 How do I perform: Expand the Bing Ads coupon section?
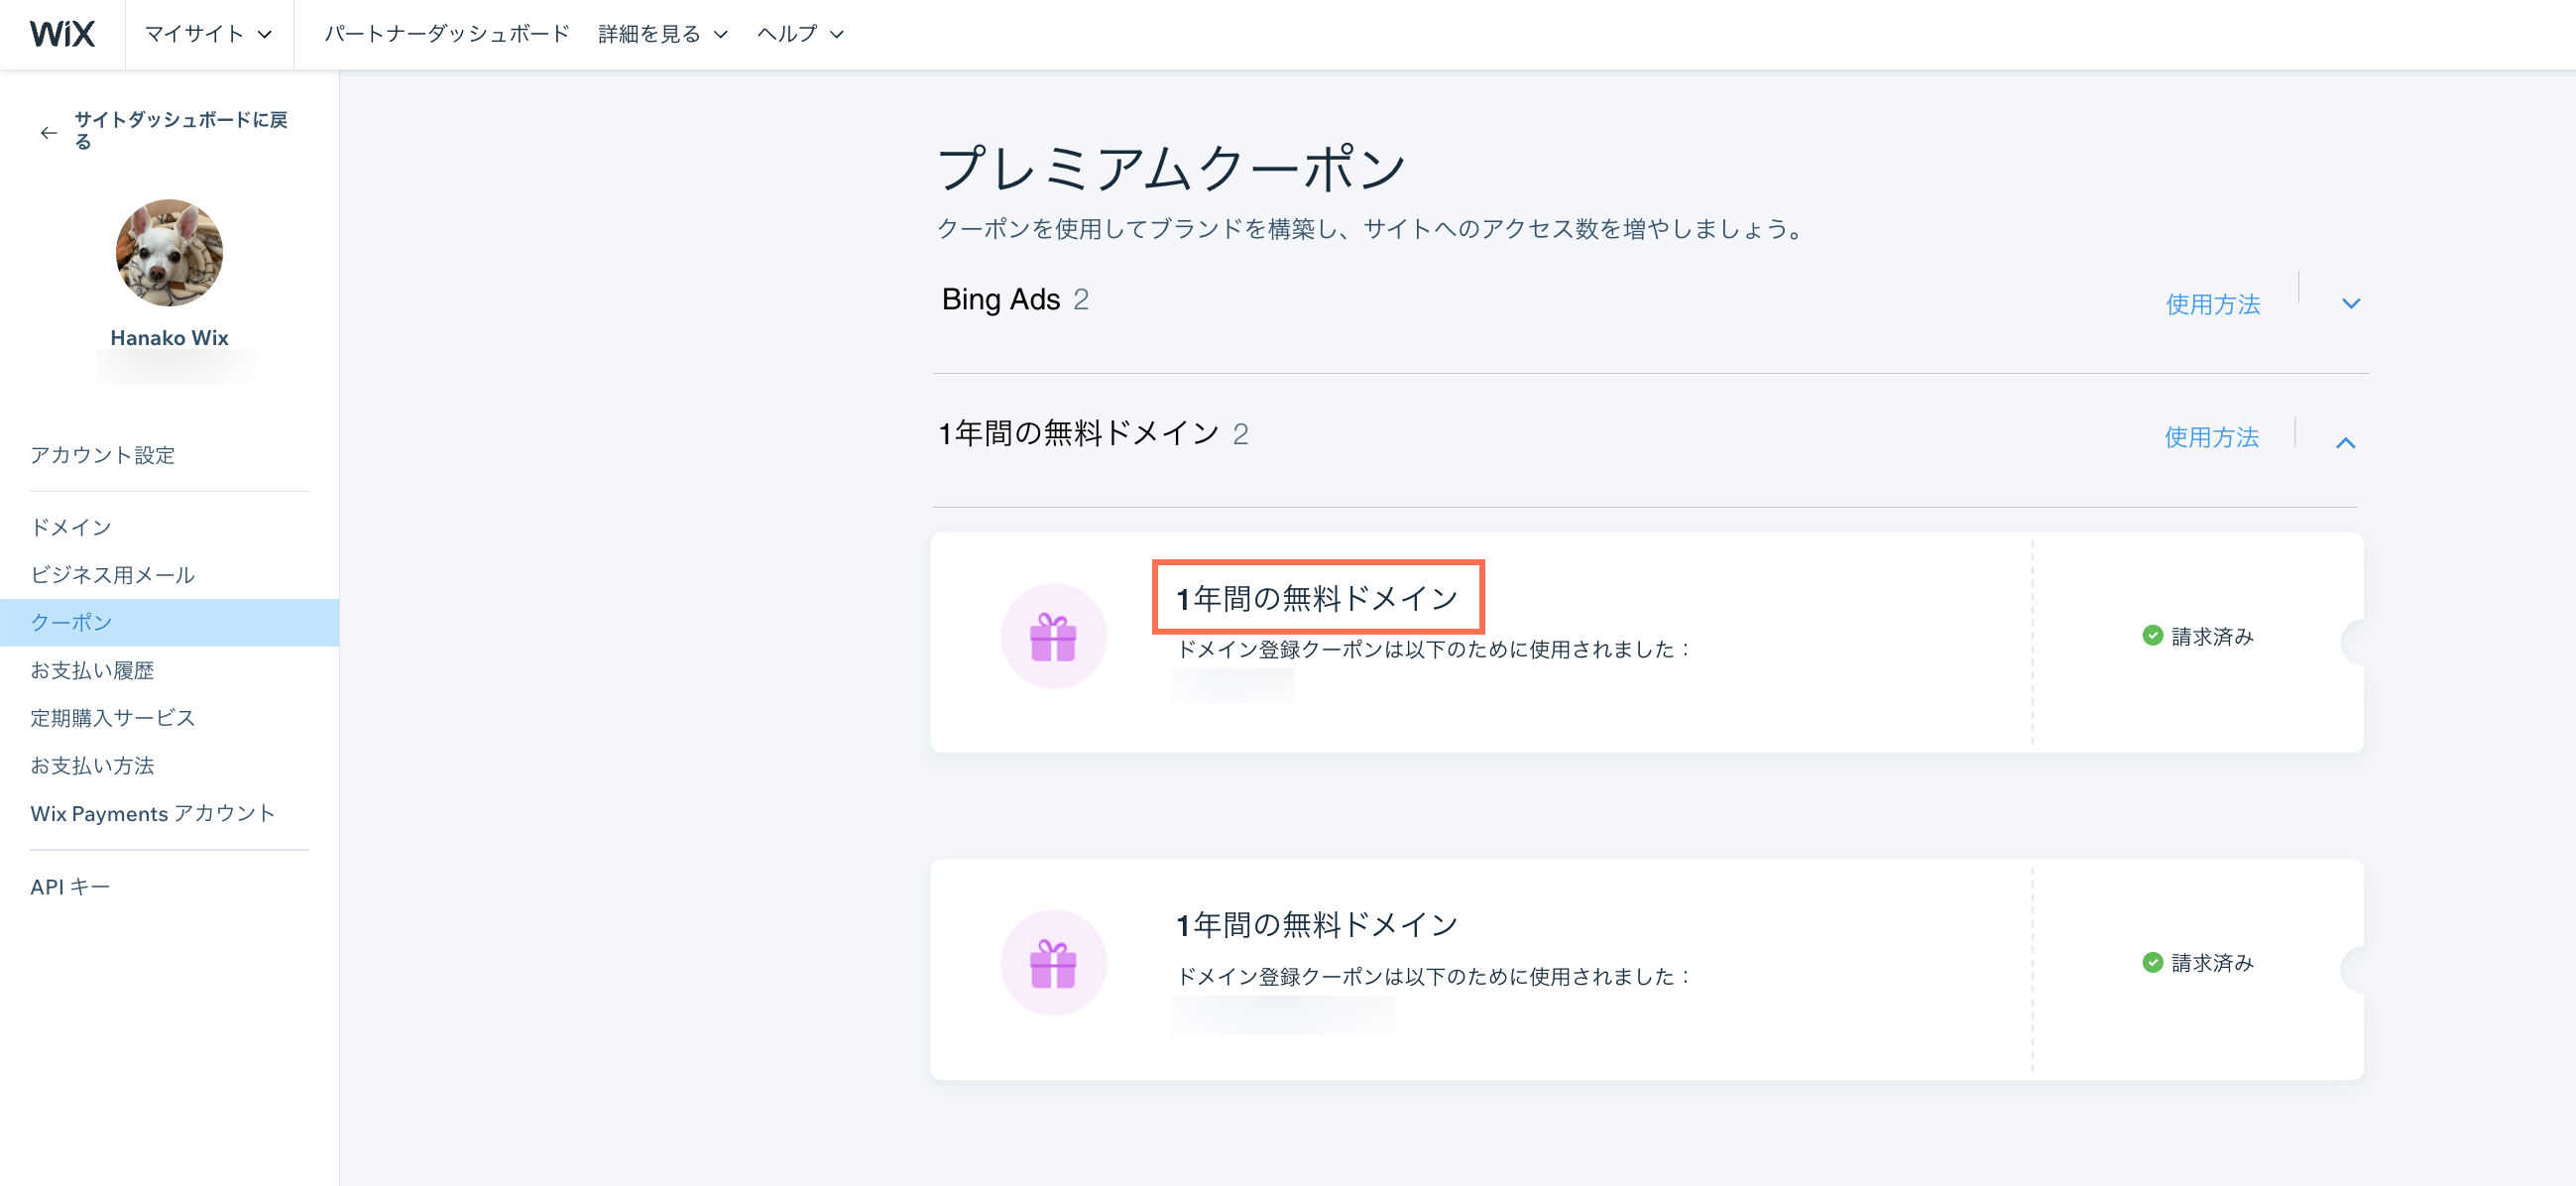(x=2351, y=302)
